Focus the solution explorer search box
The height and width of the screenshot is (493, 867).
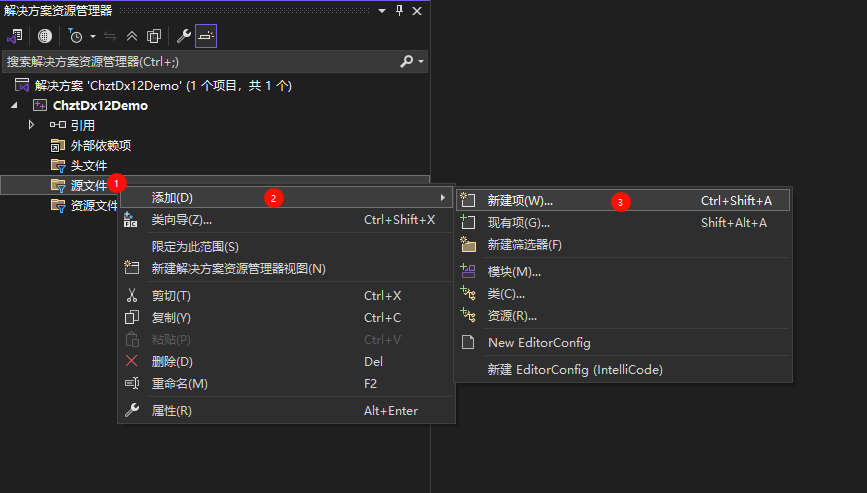200,62
